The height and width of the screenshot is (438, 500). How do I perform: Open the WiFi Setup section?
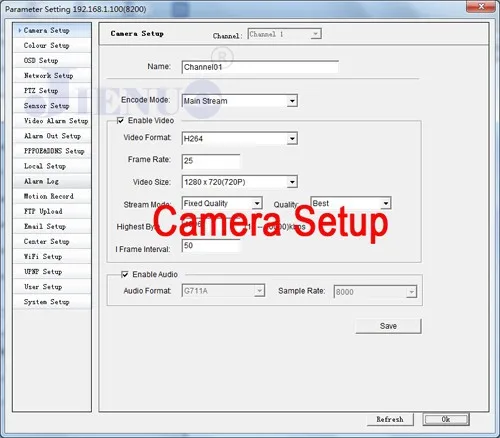(52, 256)
